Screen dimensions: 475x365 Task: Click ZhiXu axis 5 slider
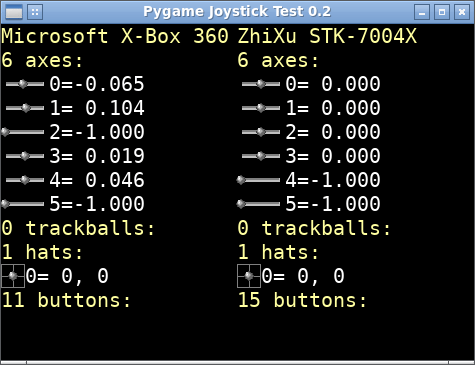tap(258, 204)
